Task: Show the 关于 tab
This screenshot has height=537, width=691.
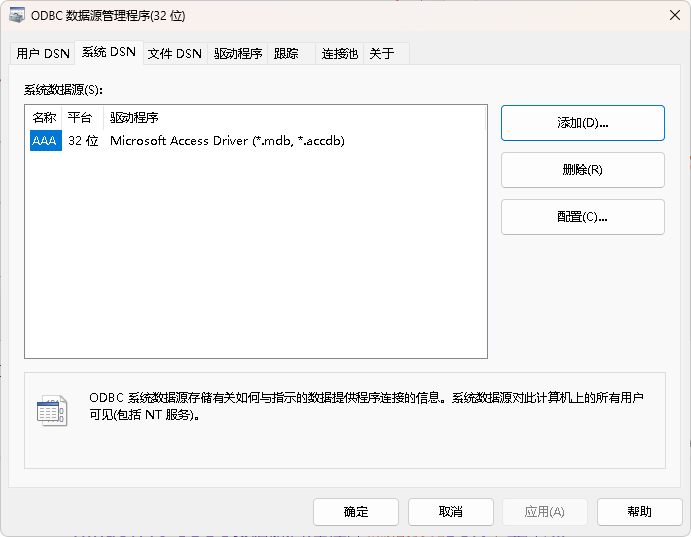Action: pyautogui.click(x=382, y=54)
